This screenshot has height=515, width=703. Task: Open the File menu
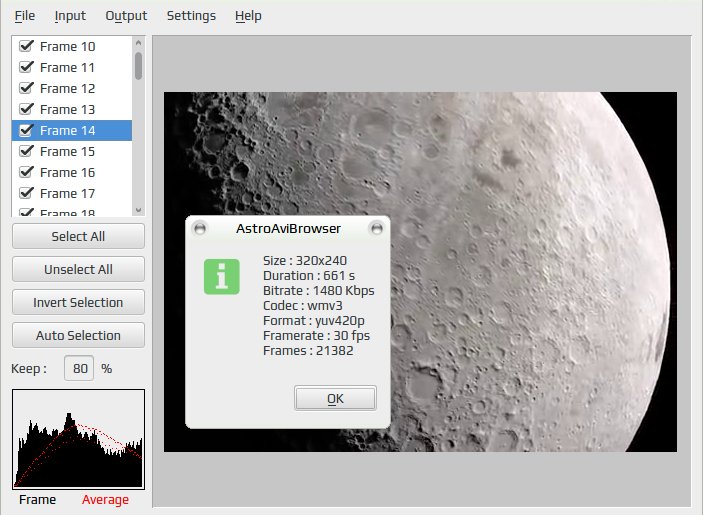point(25,16)
